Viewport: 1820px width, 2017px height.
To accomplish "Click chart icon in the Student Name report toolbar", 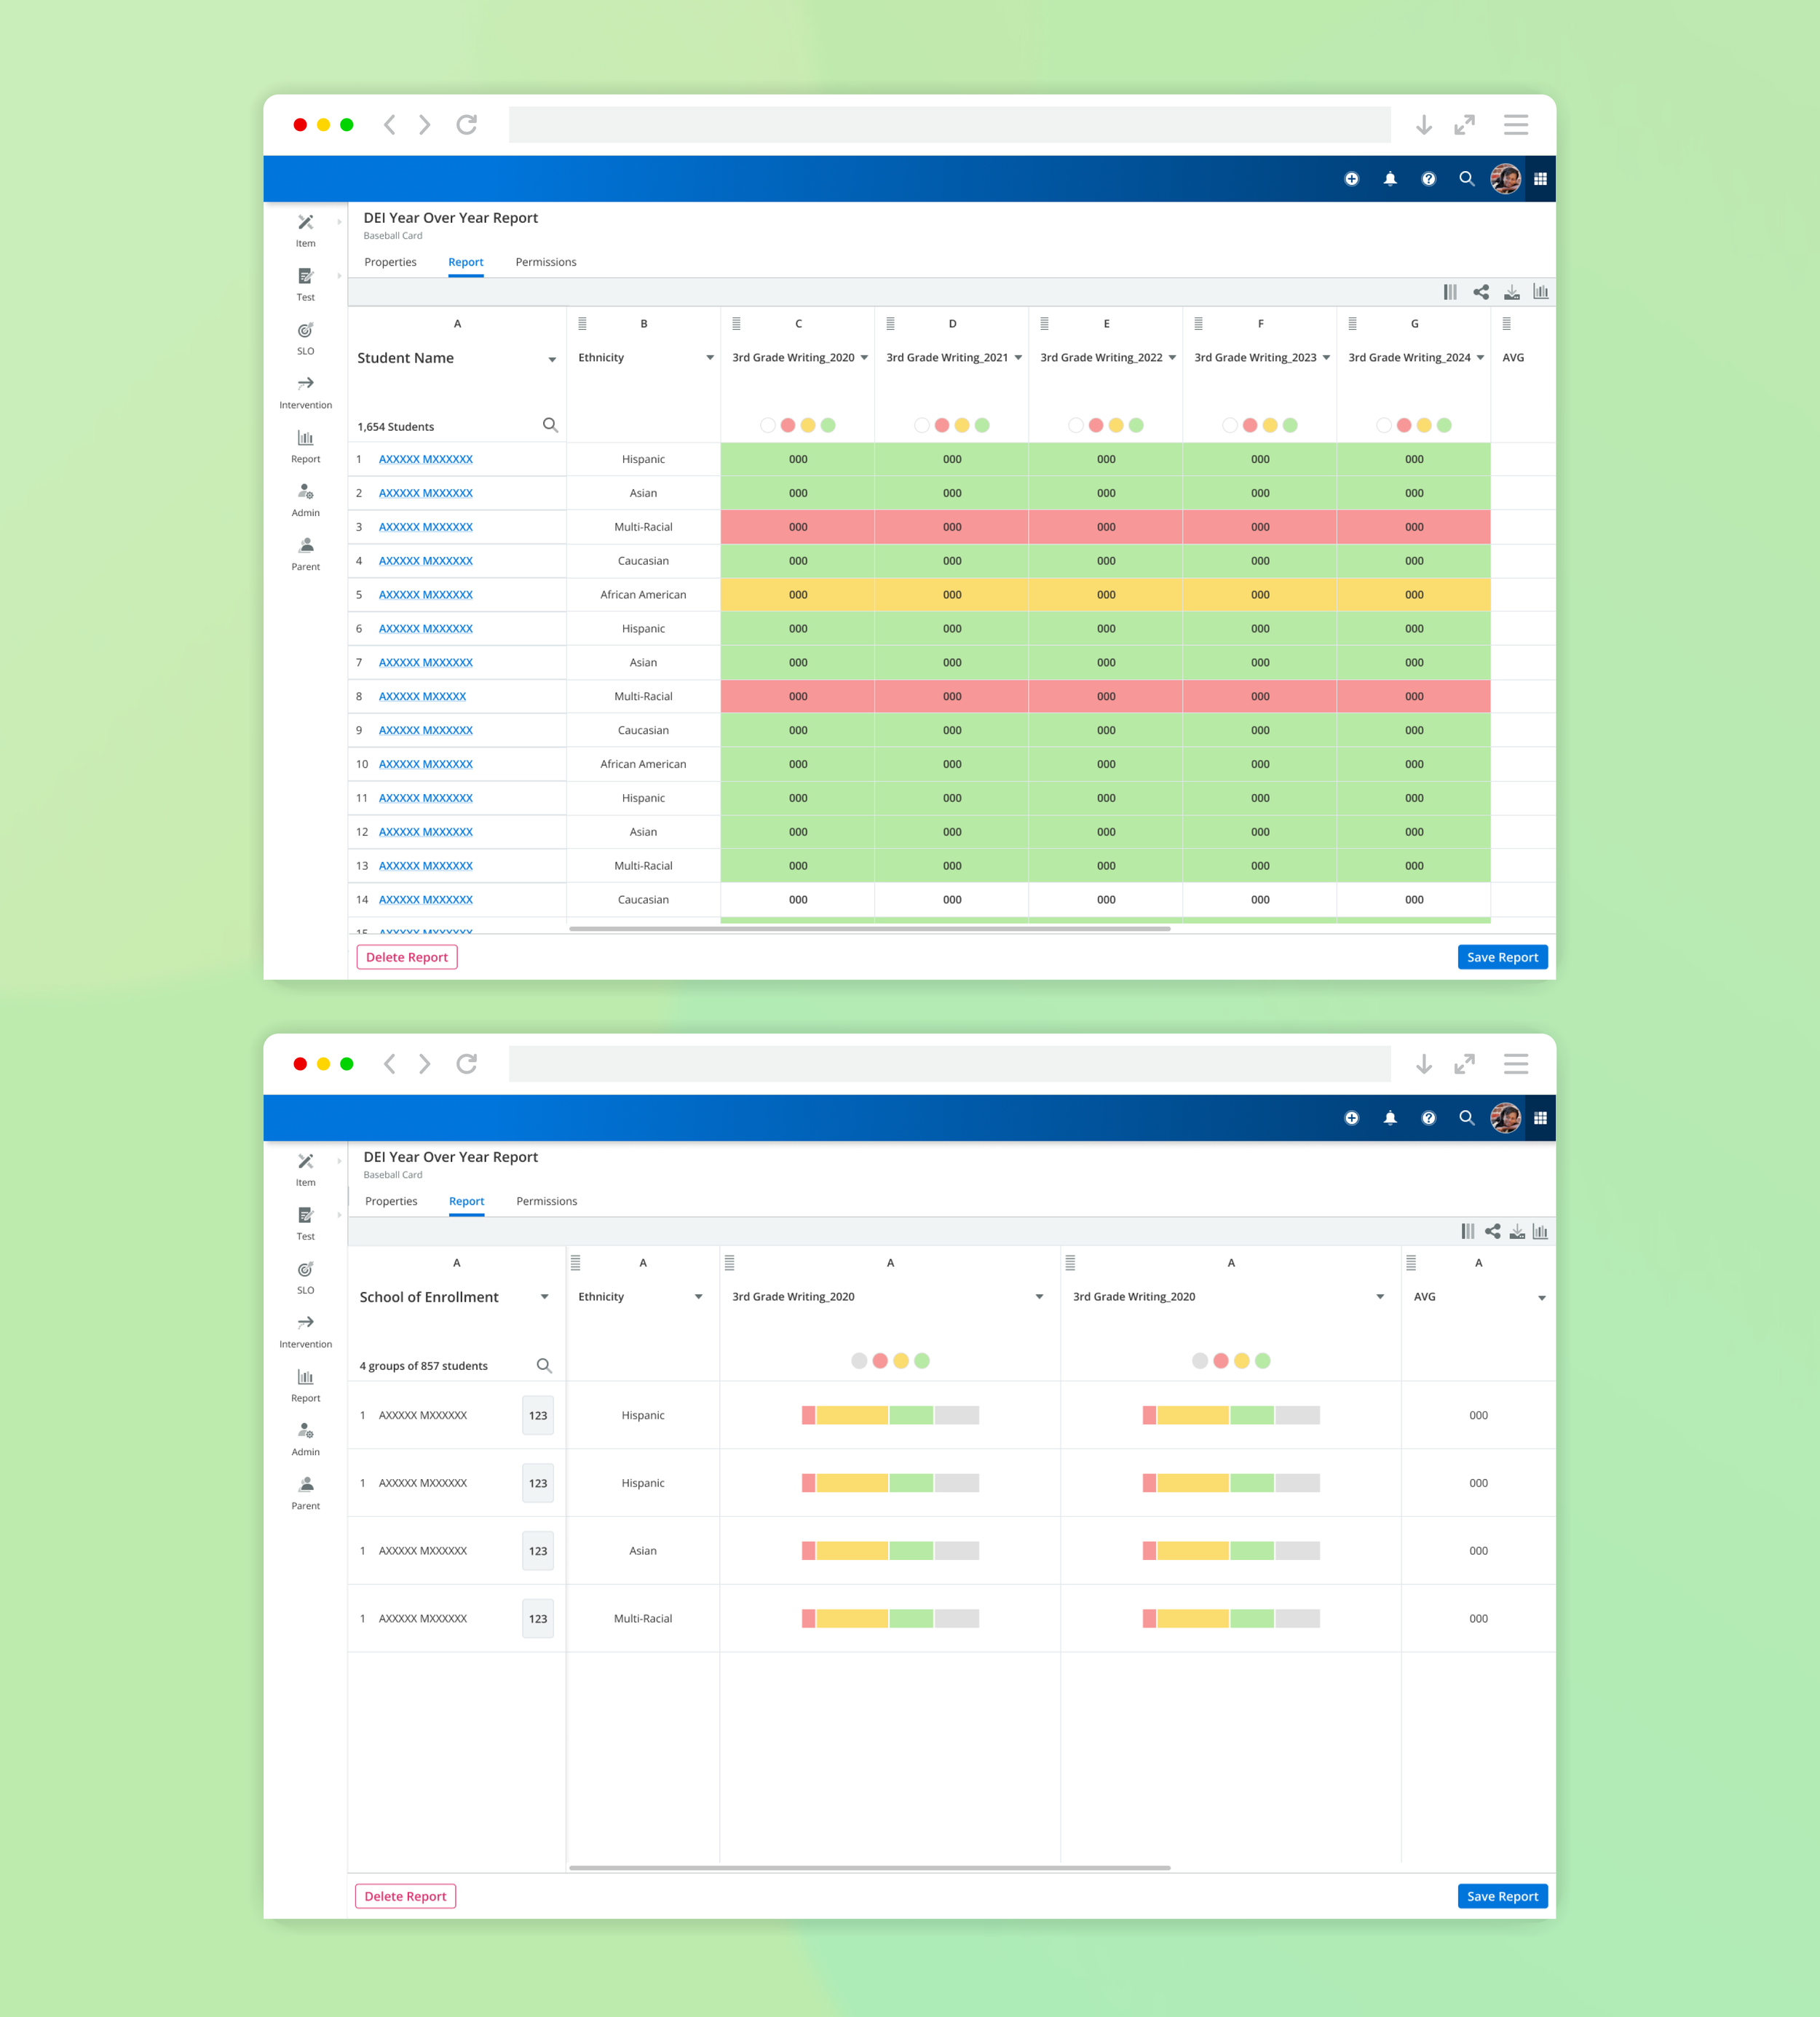I will 1540,292.
